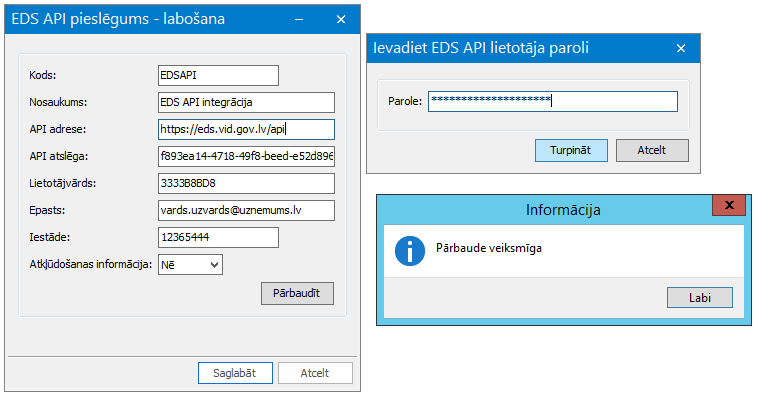Cancel editing with the lower Atcelt button
Viewport: 758px width, 398px height.
[315, 373]
